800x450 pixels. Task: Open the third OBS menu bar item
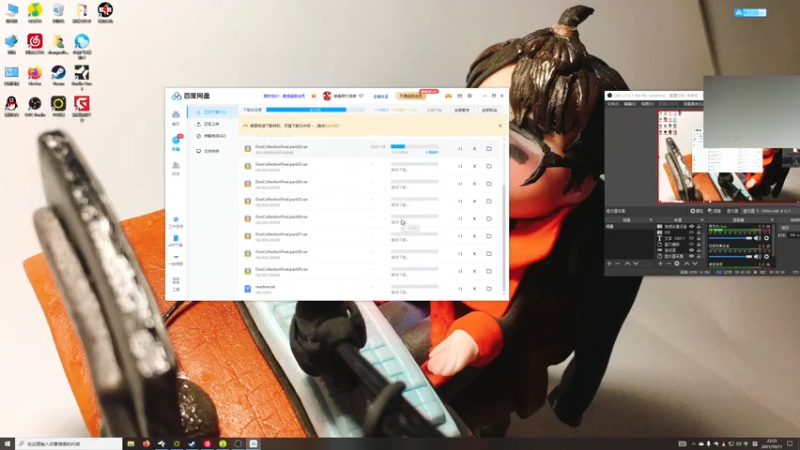coord(647,104)
